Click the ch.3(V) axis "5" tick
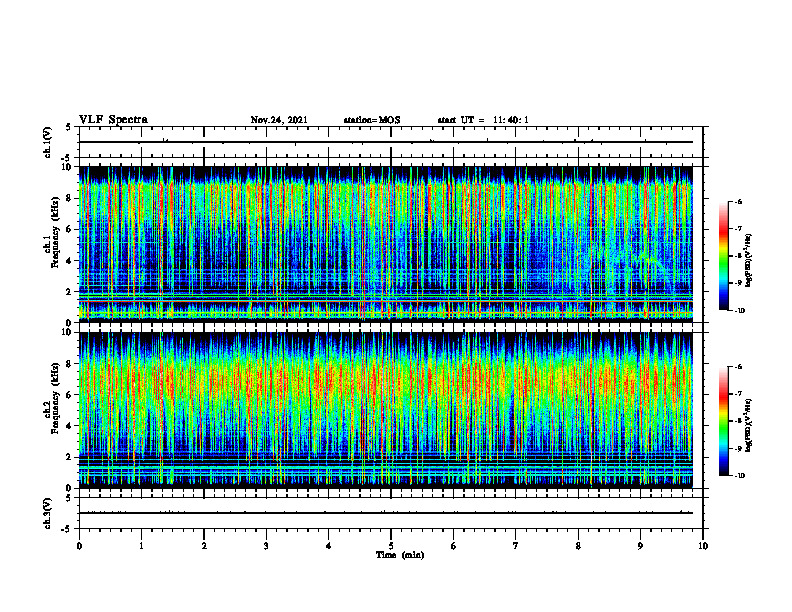 (69, 499)
